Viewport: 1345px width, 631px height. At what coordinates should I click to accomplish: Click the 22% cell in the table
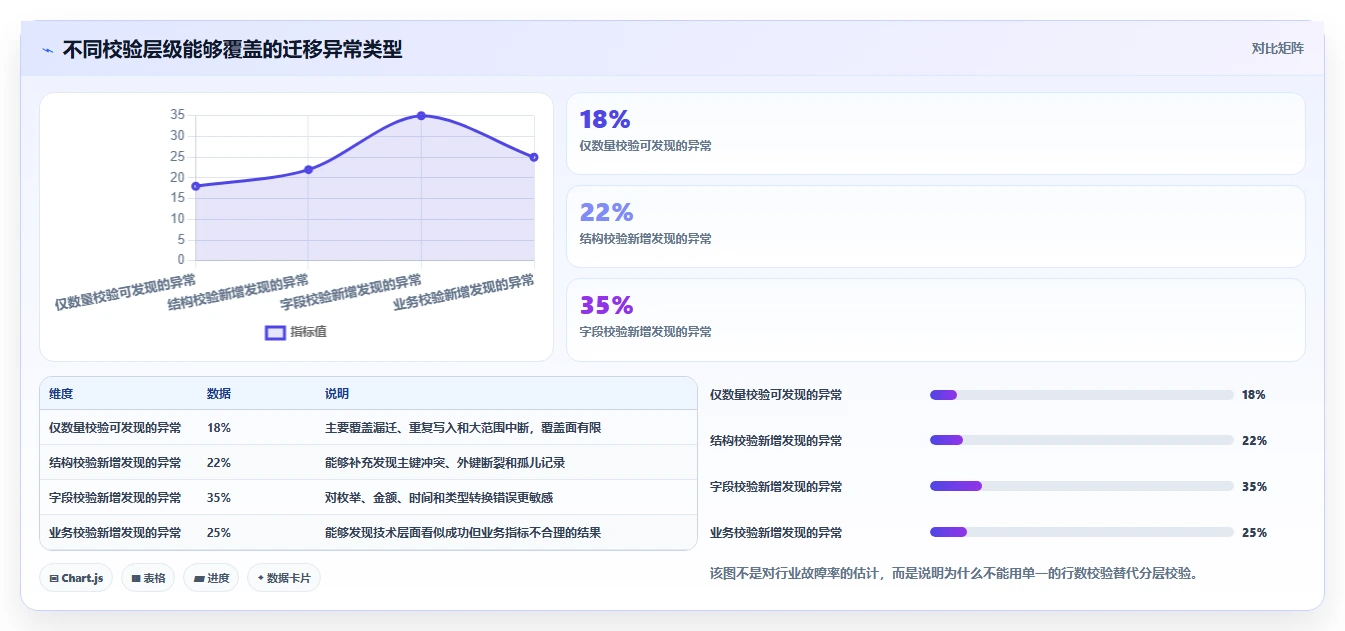pos(219,463)
